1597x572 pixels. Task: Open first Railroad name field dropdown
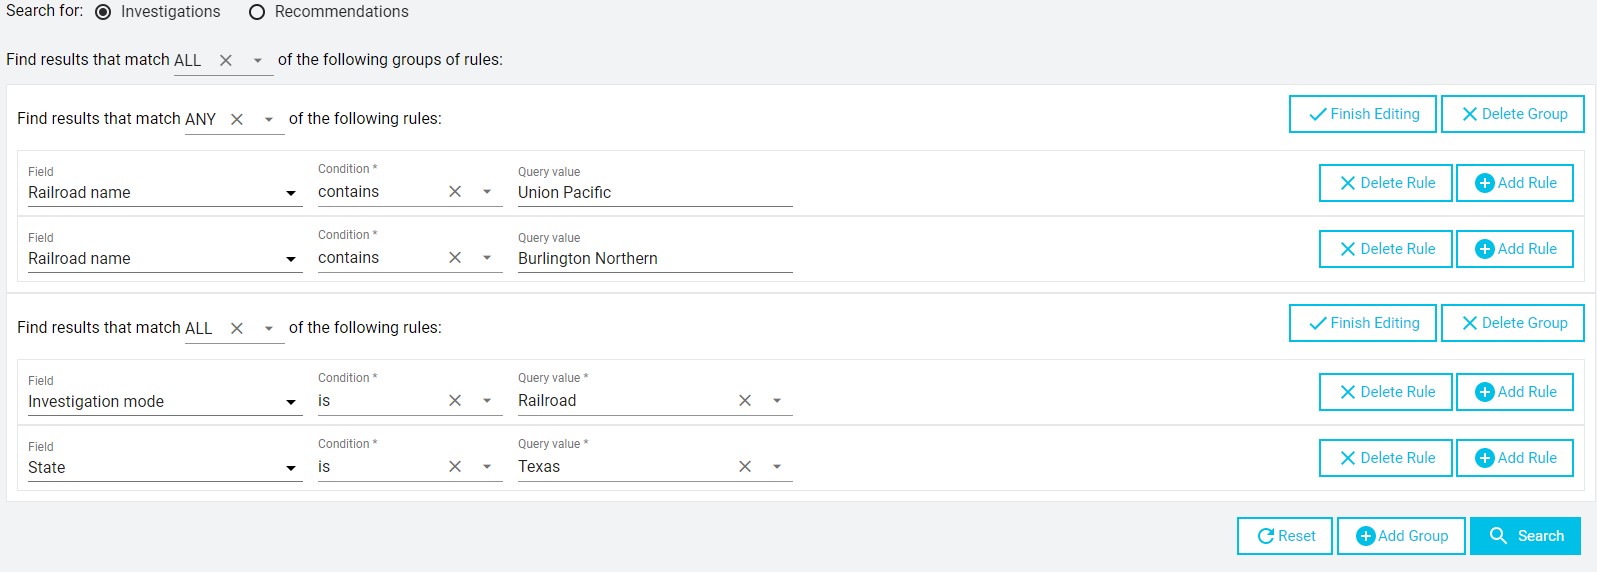pyautogui.click(x=291, y=193)
